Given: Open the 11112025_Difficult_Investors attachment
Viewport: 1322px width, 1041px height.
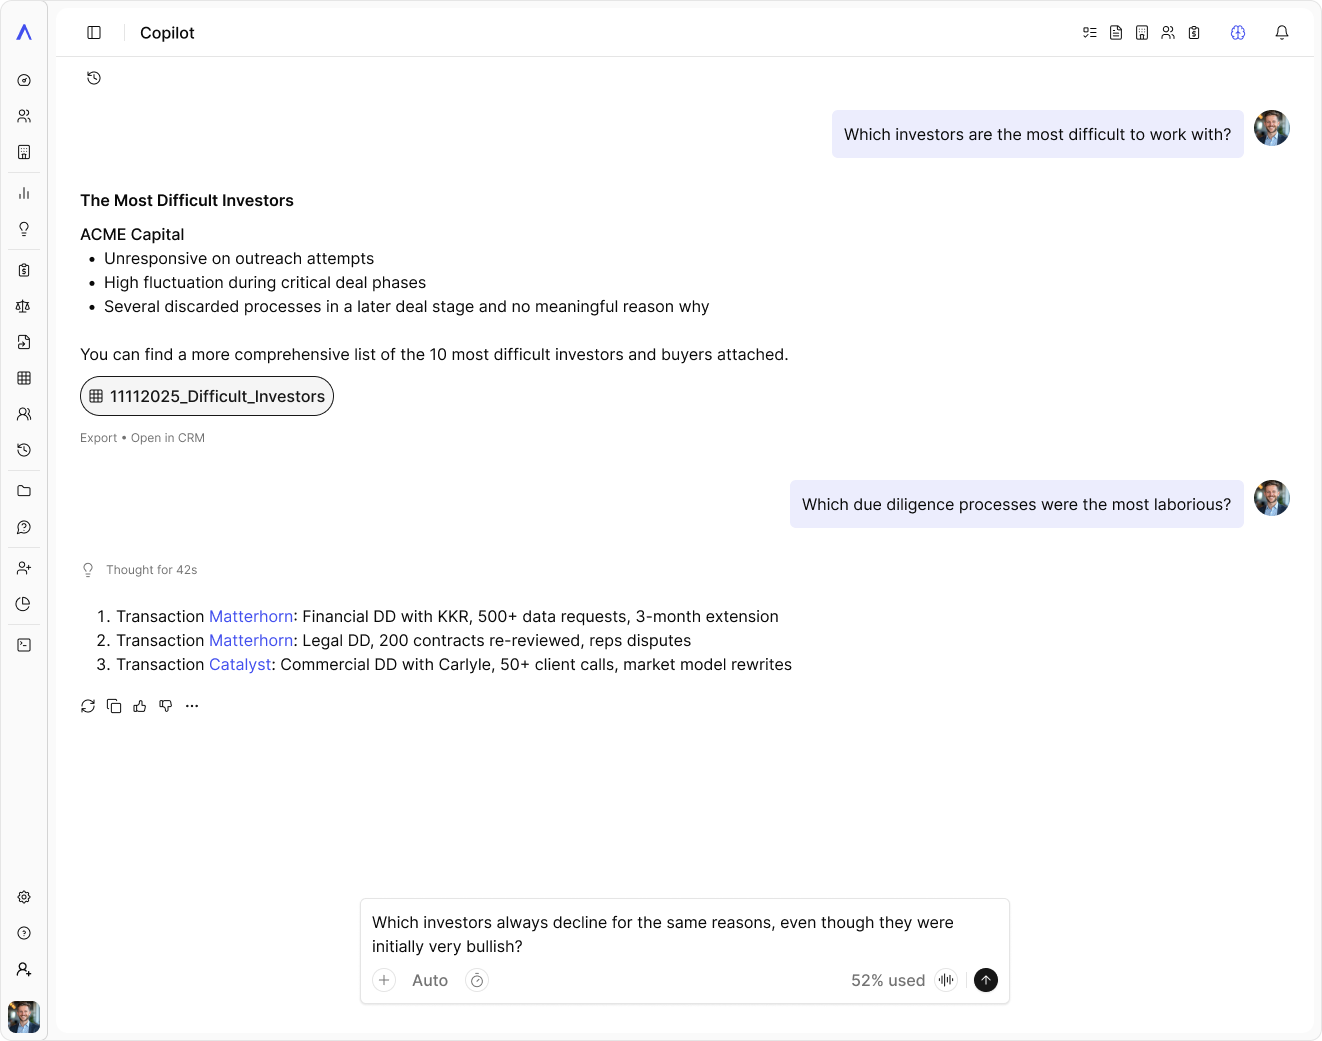Looking at the screenshot, I should coord(207,396).
